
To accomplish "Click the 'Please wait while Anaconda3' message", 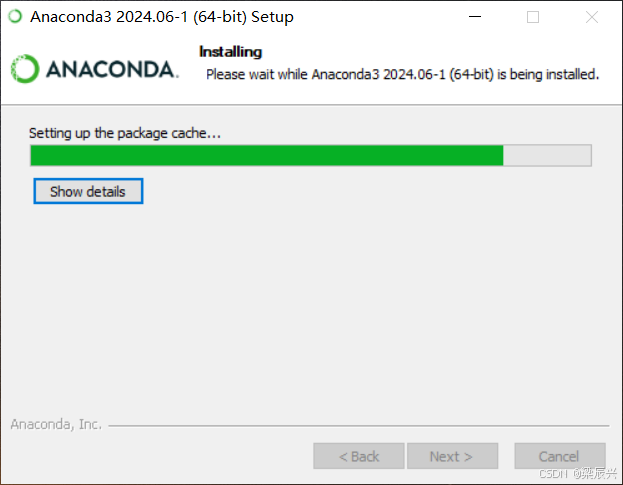I will pos(402,74).
